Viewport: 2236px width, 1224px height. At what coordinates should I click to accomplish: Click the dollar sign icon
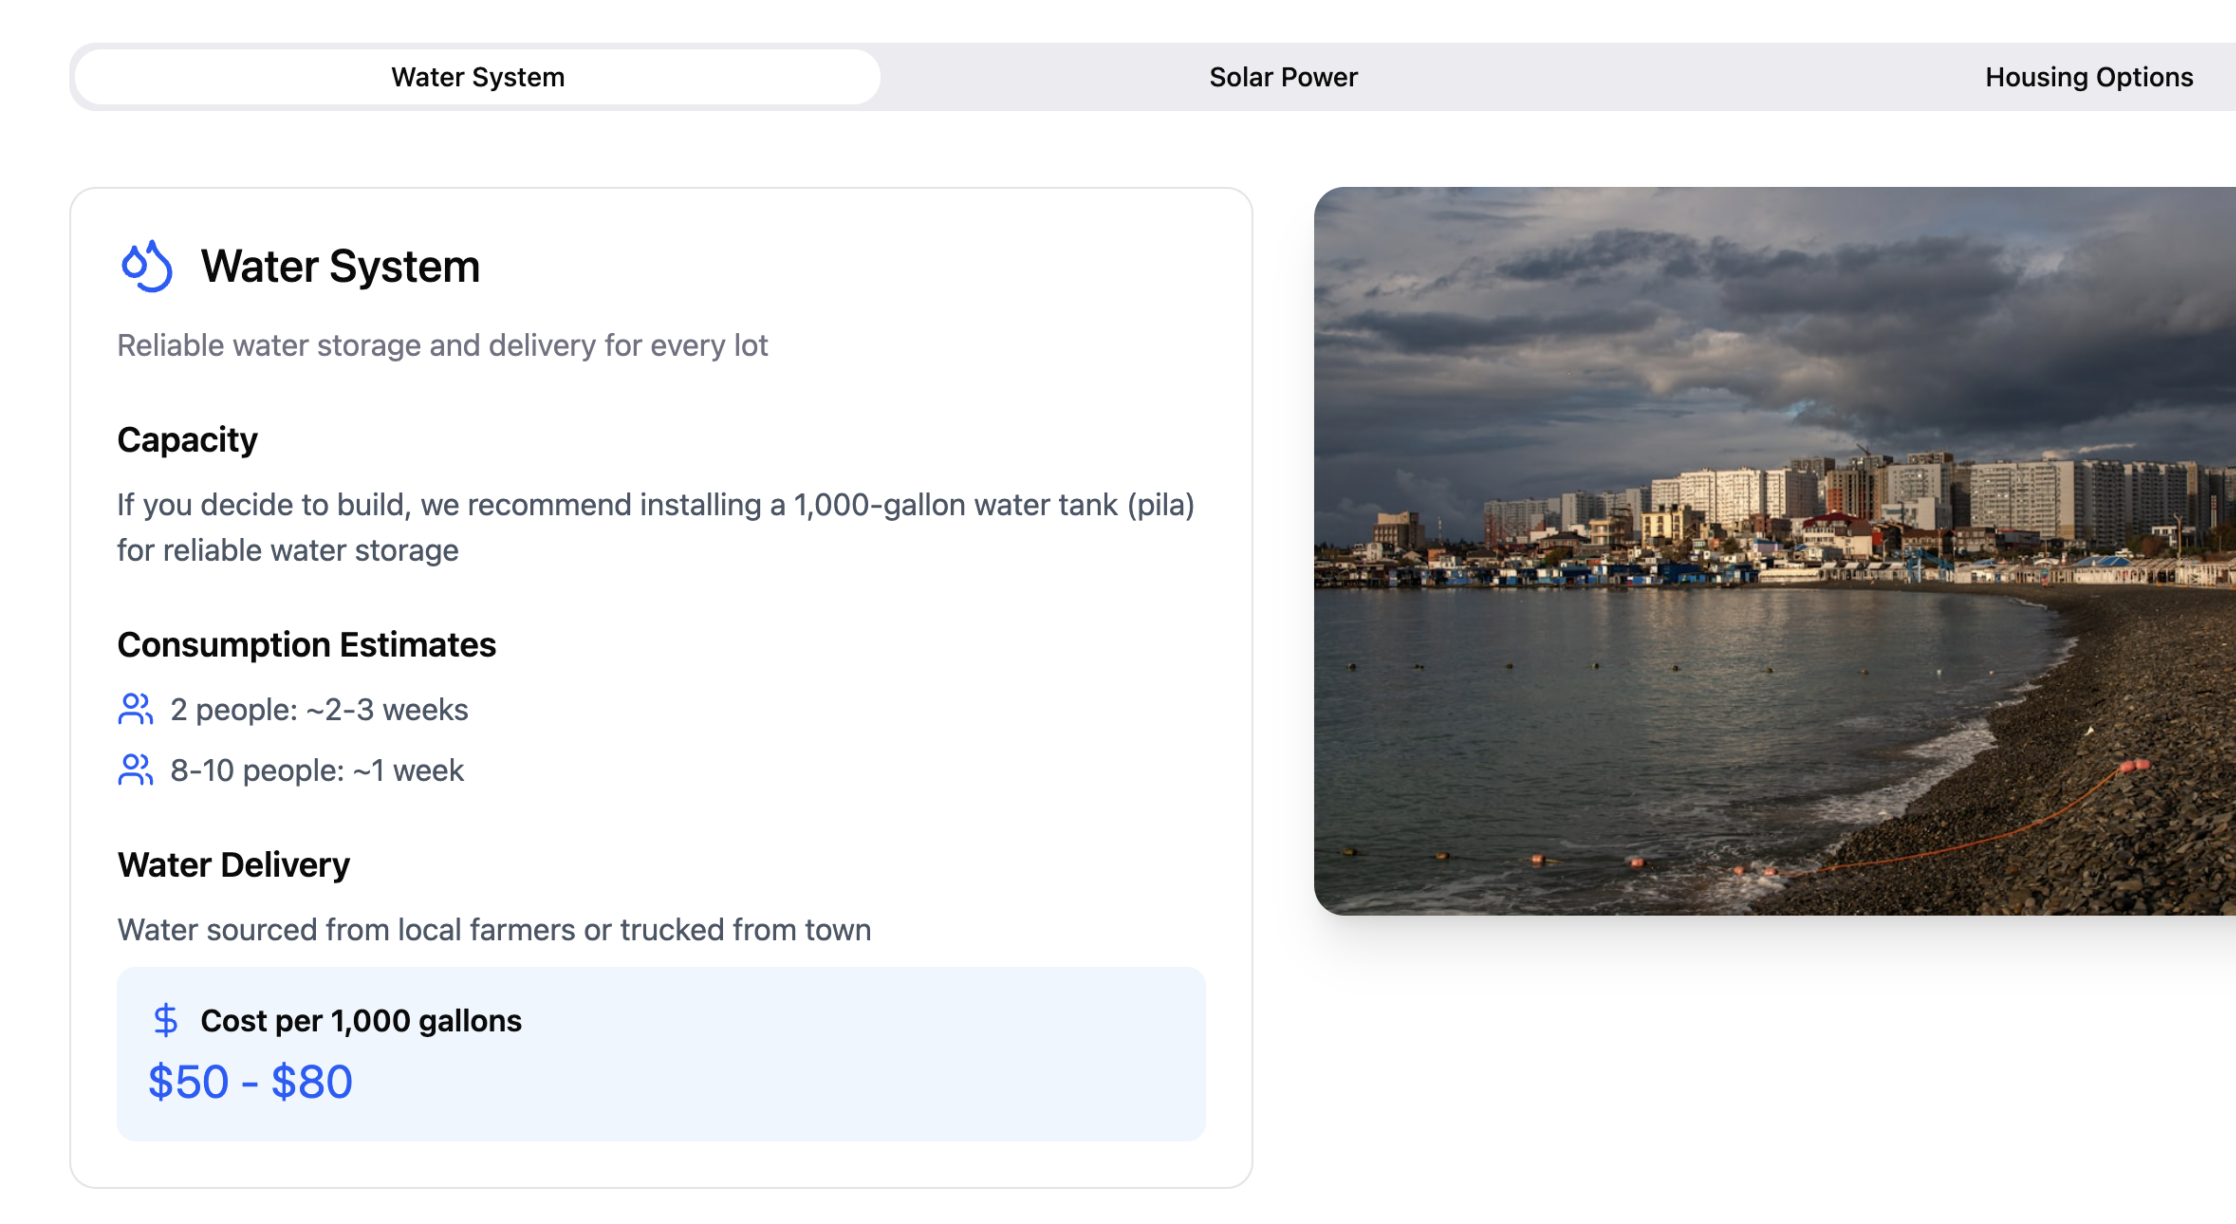pyautogui.click(x=165, y=1020)
